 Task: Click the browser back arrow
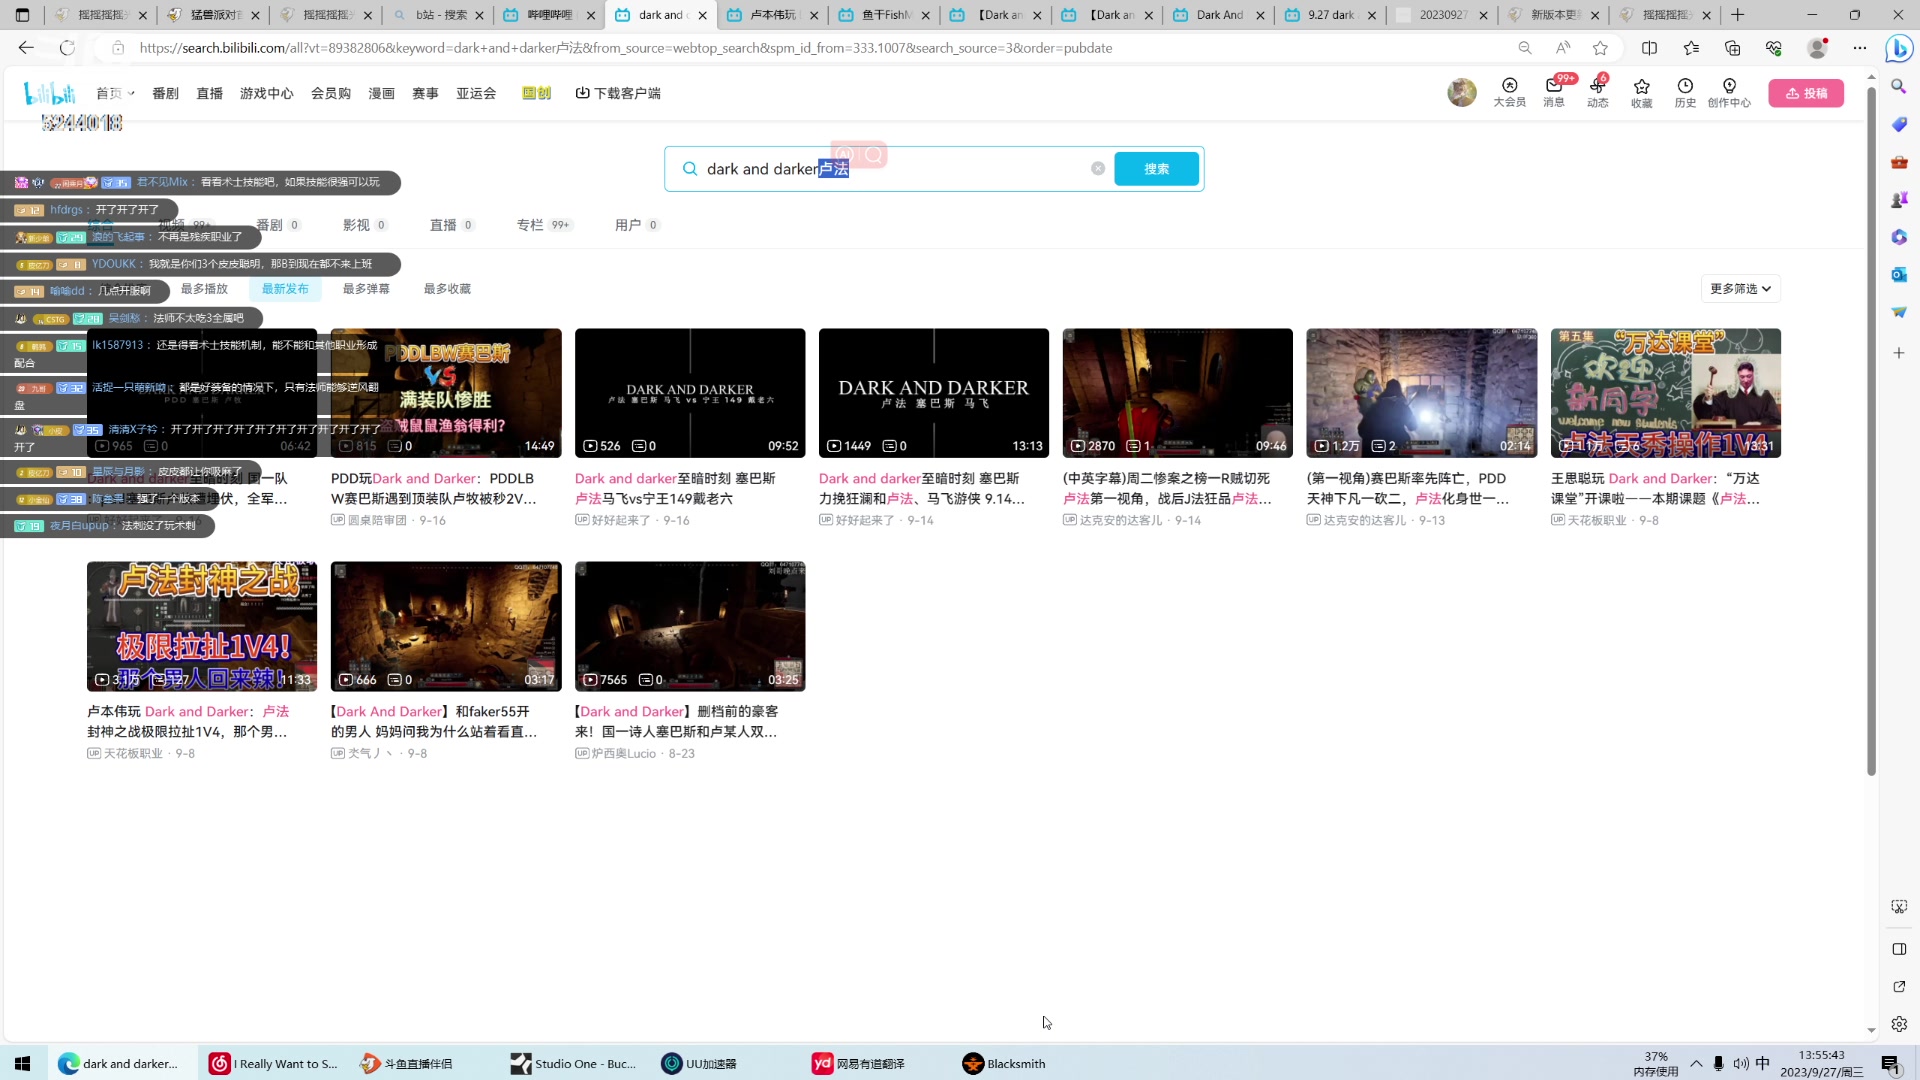point(26,47)
